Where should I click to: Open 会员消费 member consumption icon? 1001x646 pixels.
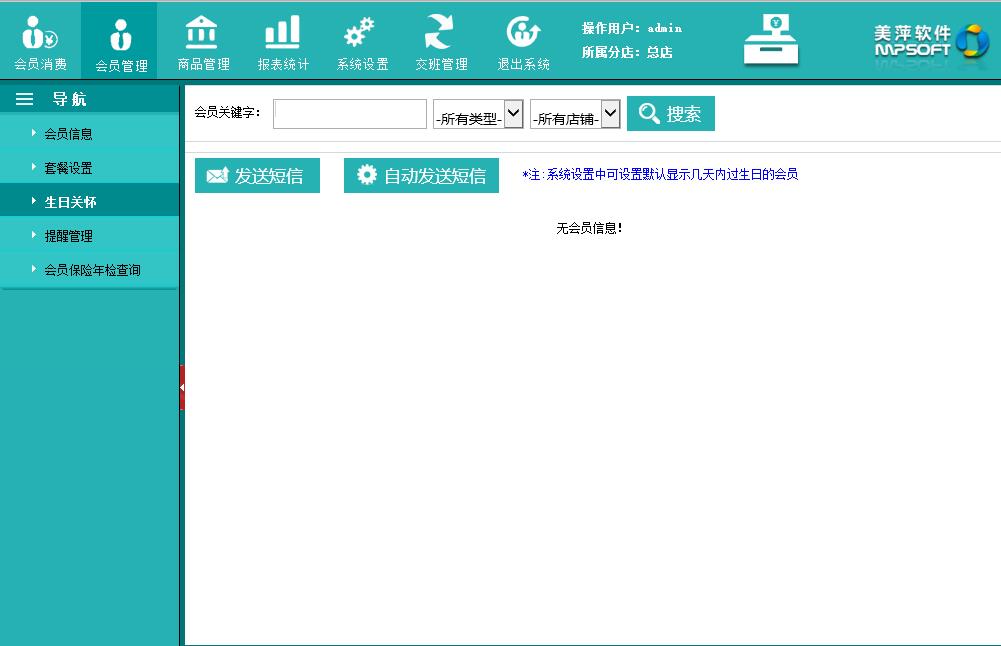click(x=40, y=41)
